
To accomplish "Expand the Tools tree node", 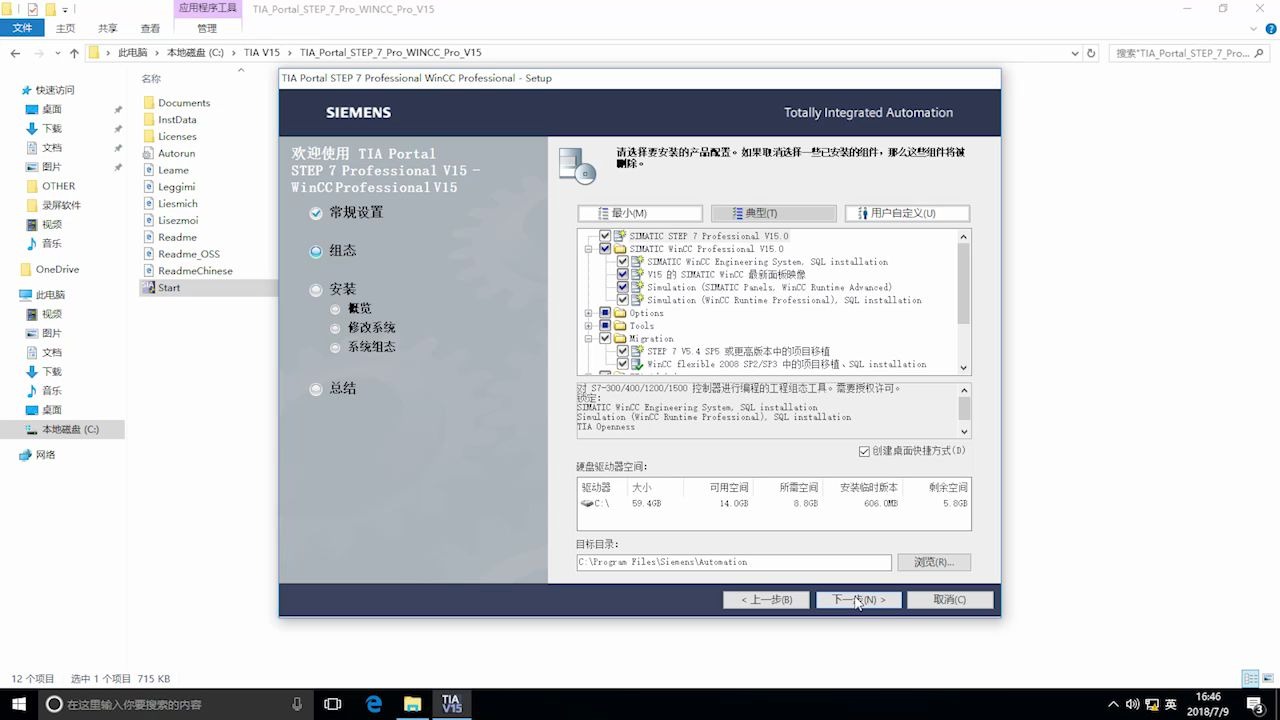I will (x=588, y=324).
